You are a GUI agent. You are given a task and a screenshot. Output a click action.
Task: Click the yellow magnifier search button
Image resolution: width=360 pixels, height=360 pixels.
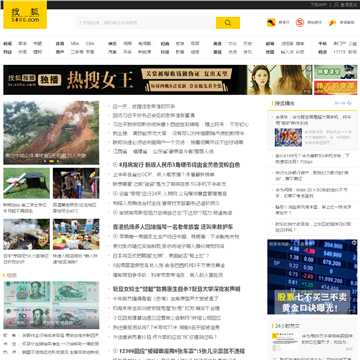click(x=228, y=23)
